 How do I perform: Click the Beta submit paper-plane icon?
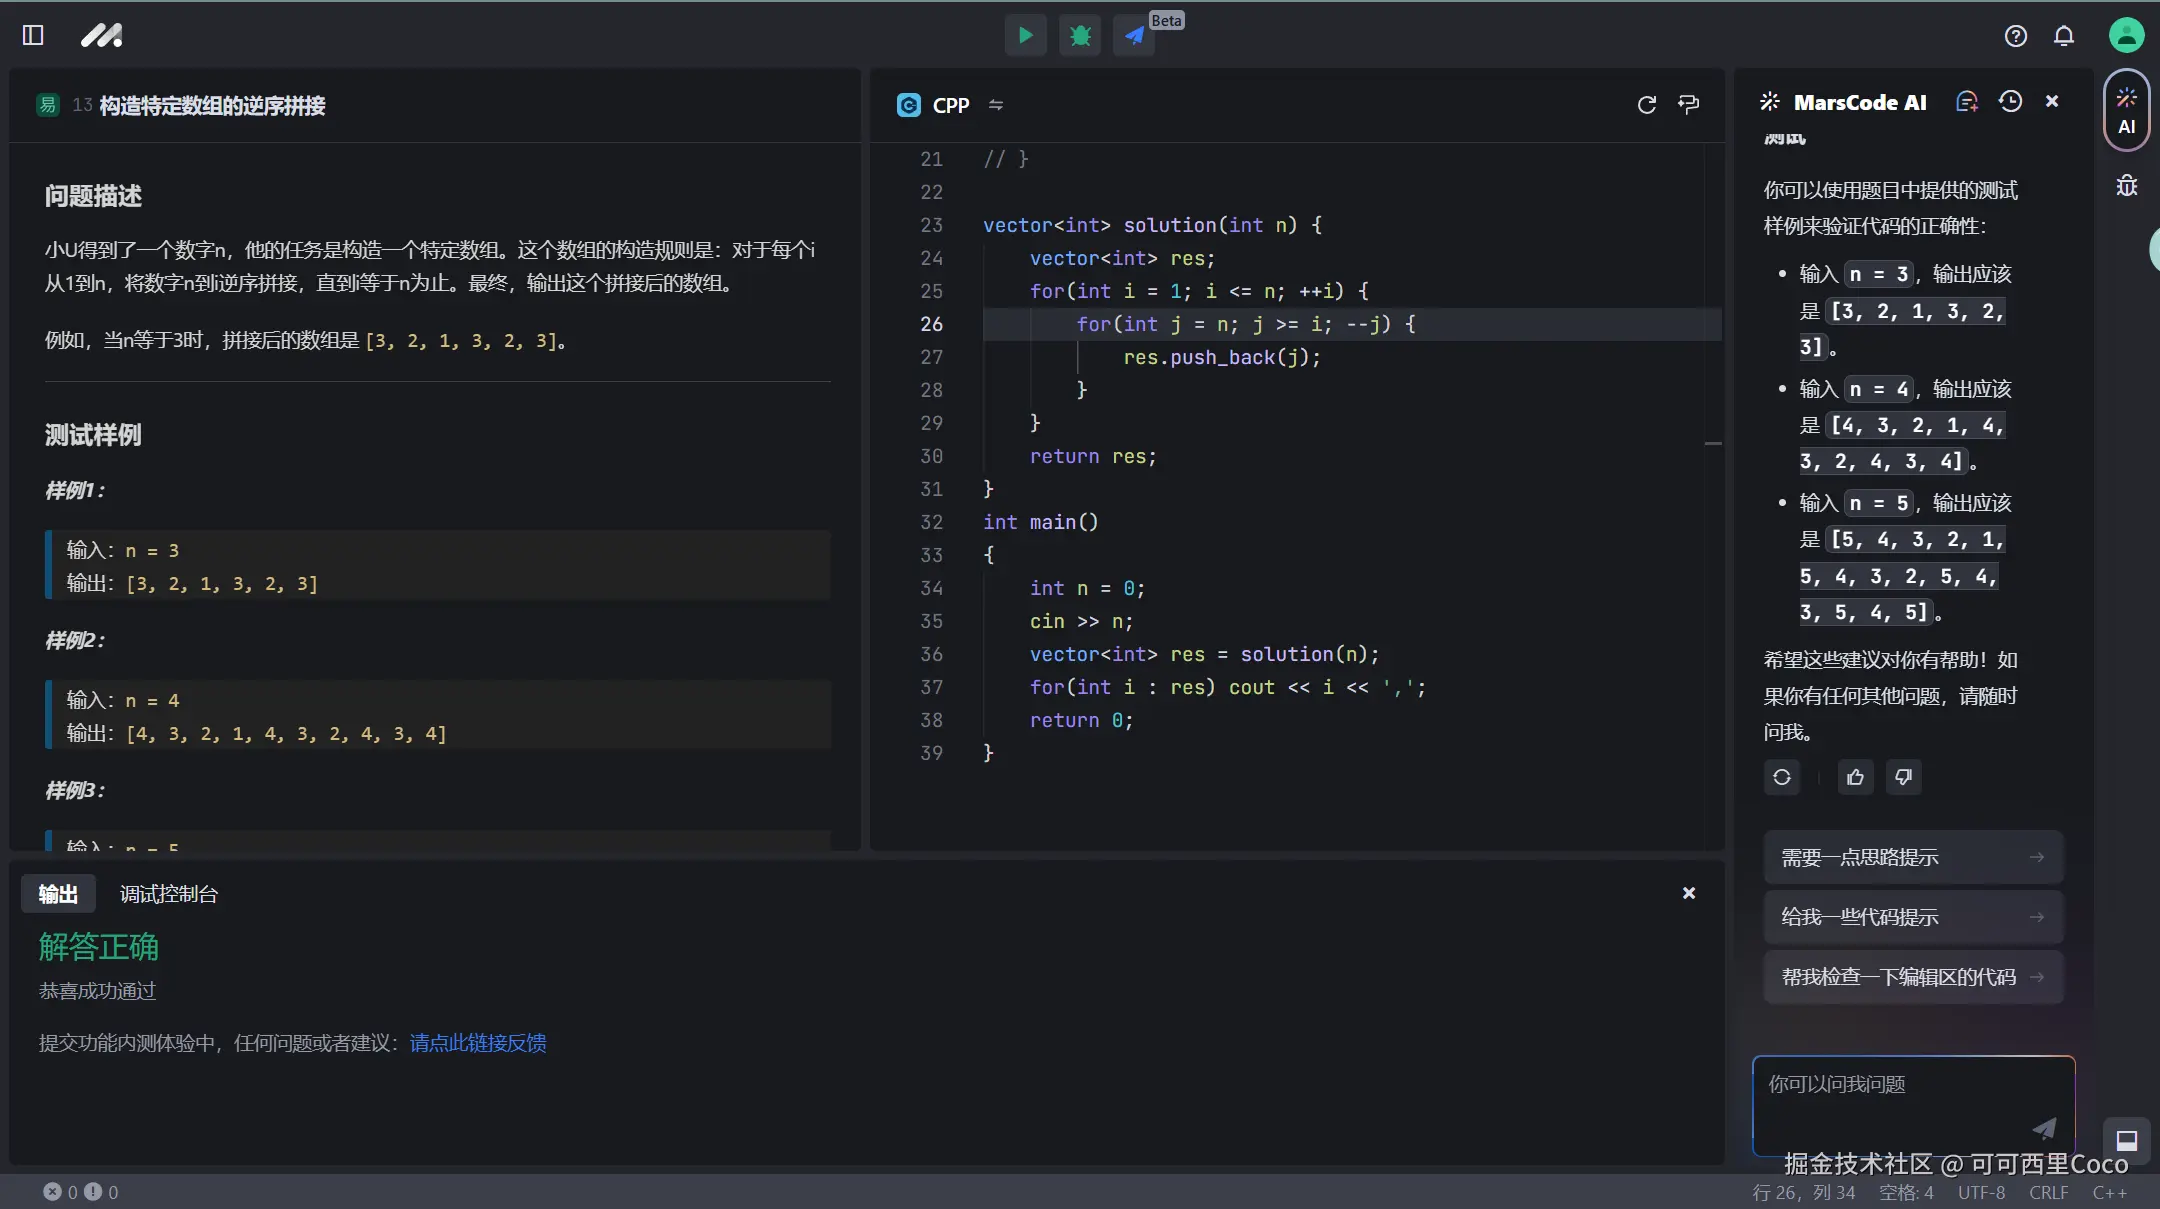pyautogui.click(x=1134, y=36)
